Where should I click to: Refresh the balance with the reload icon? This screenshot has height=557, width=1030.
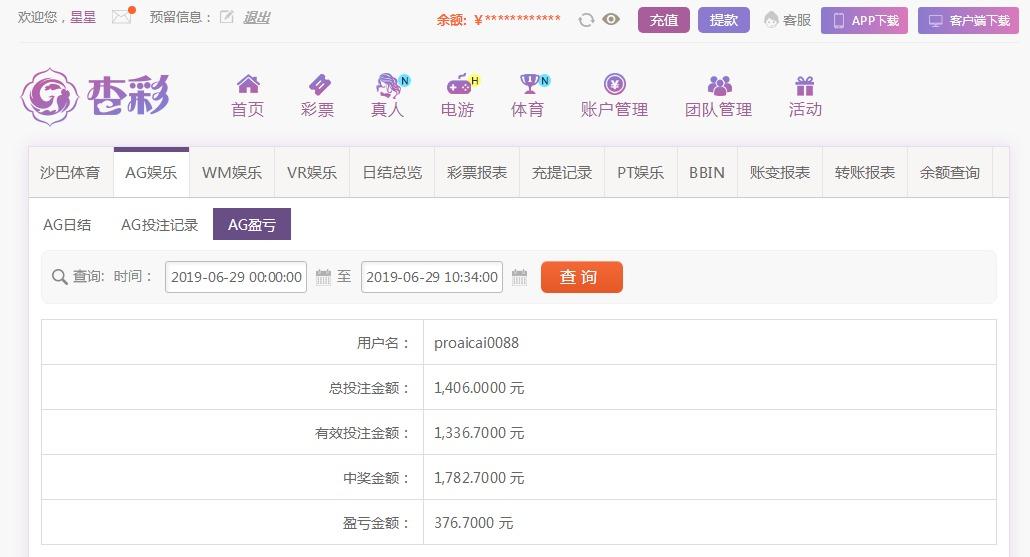586,20
